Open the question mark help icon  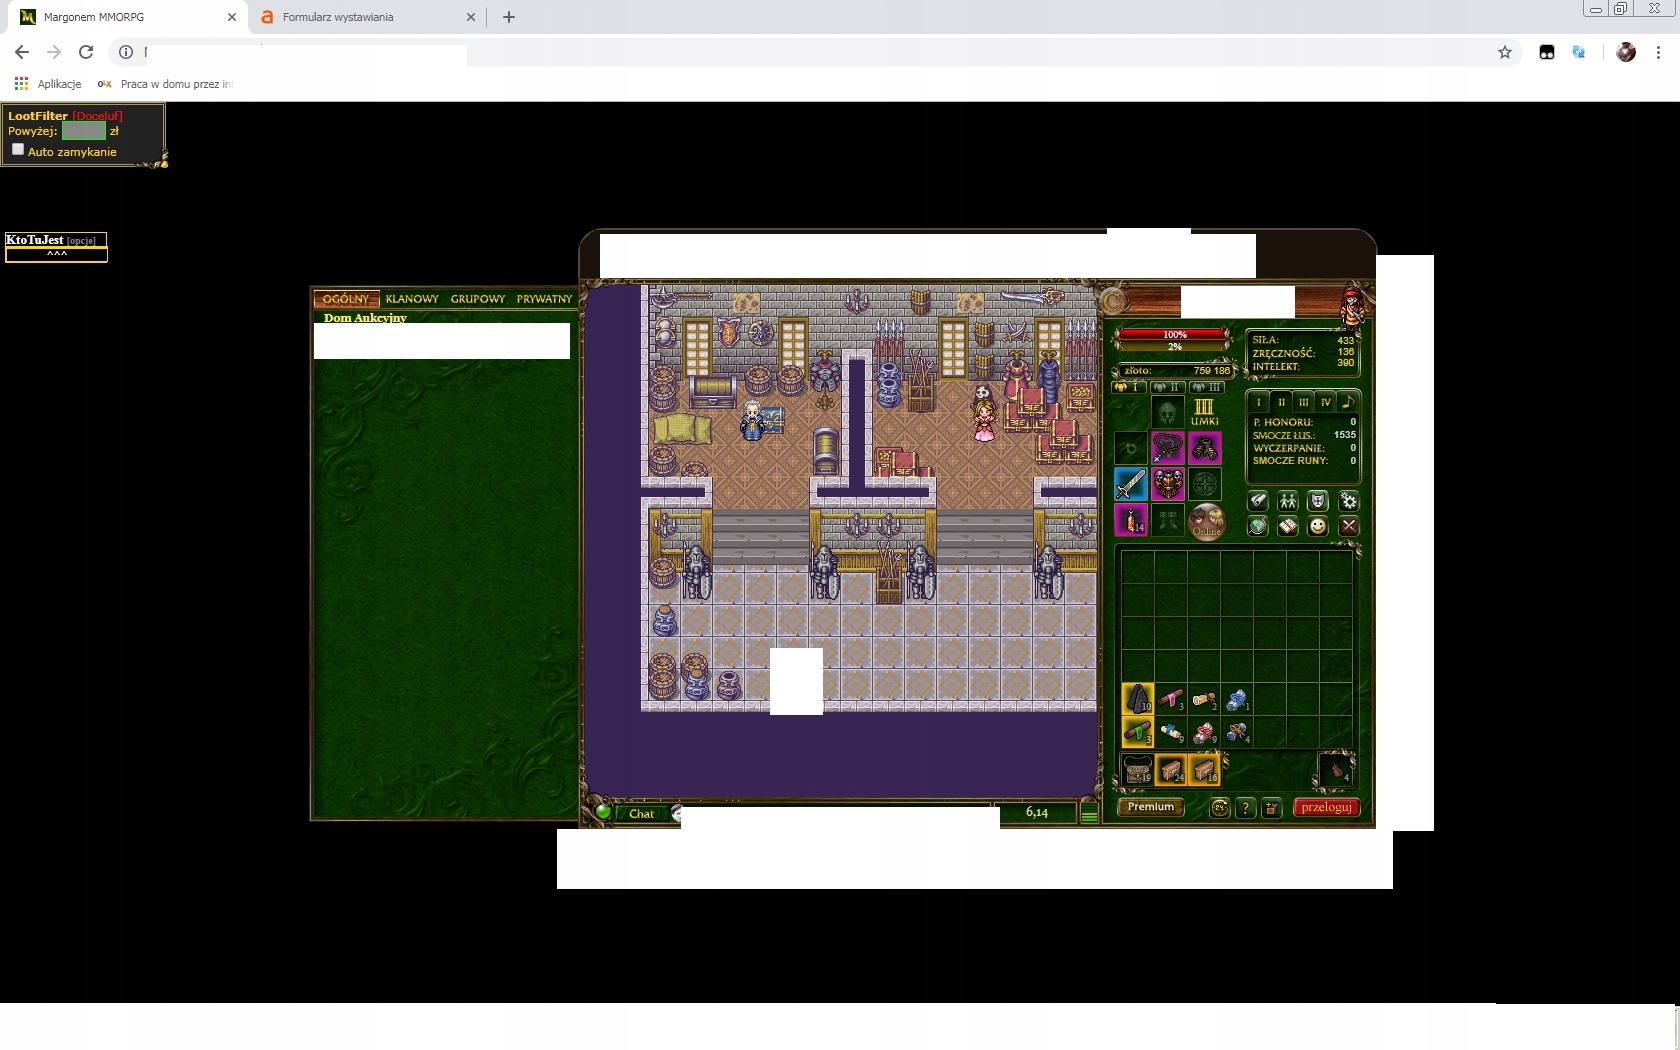[1245, 808]
